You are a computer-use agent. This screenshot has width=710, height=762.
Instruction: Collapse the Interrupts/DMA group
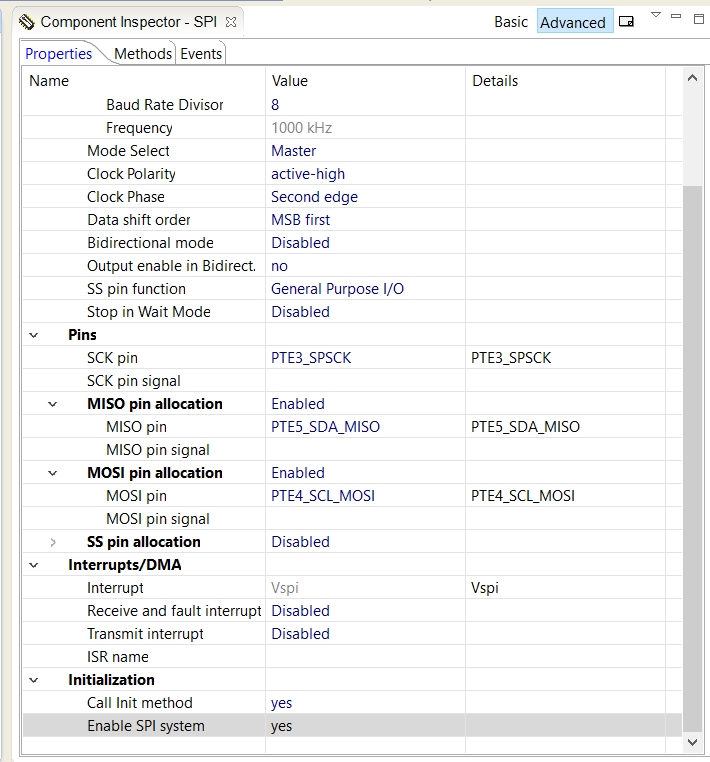34,565
